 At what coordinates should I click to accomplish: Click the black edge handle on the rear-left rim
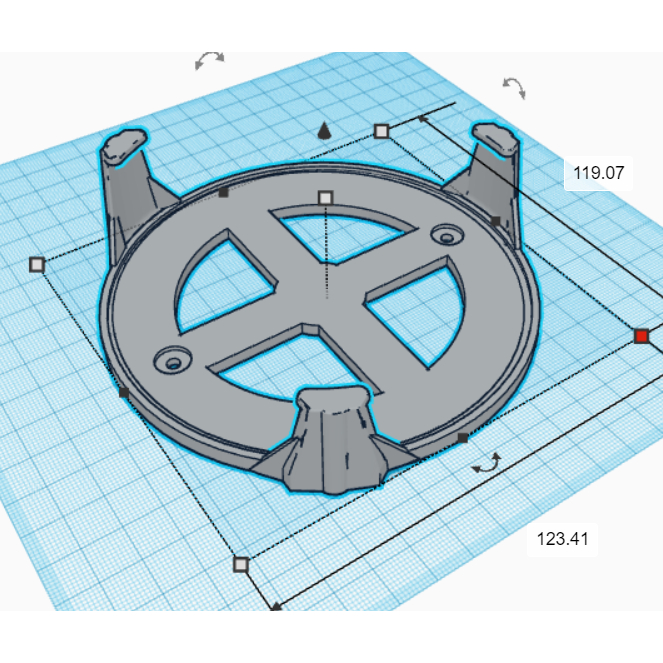(x=224, y=192)
